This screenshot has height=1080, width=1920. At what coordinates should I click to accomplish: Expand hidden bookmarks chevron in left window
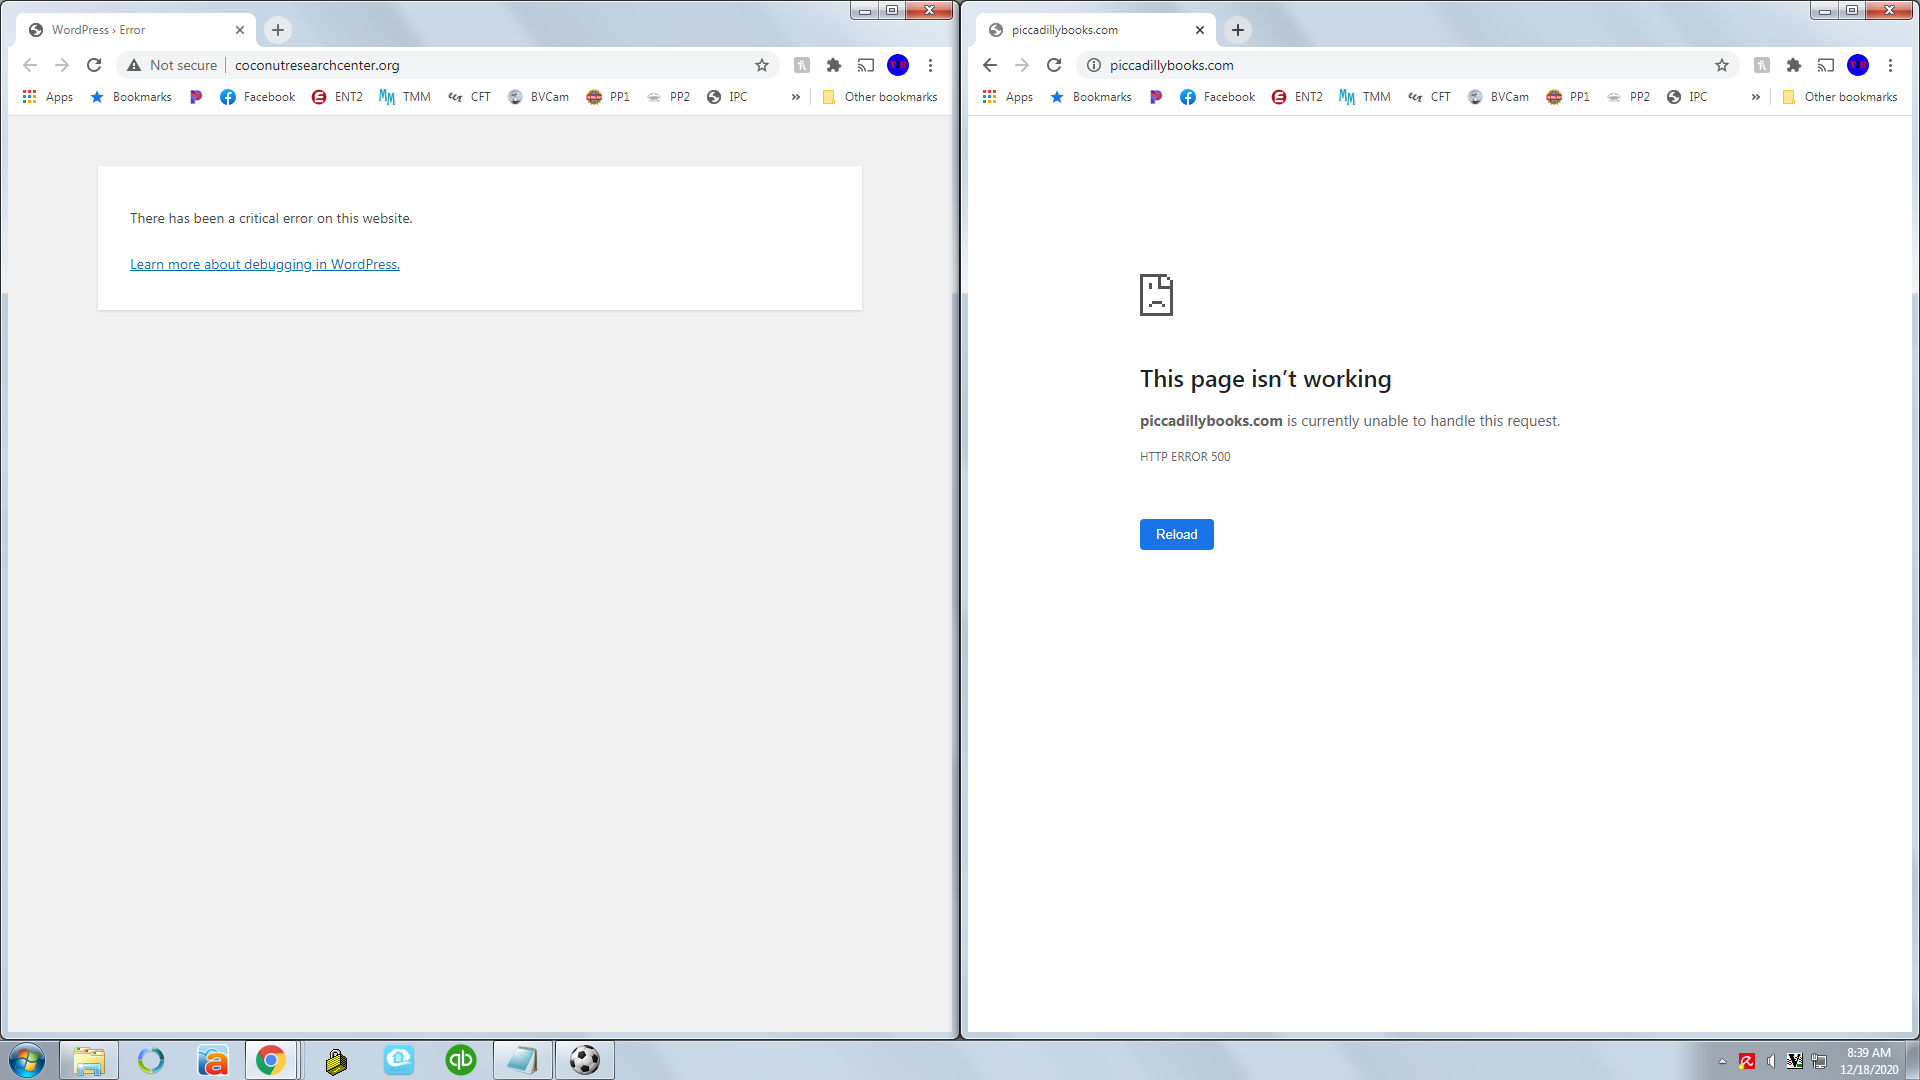pyautogui.click(x=795, y=97)
